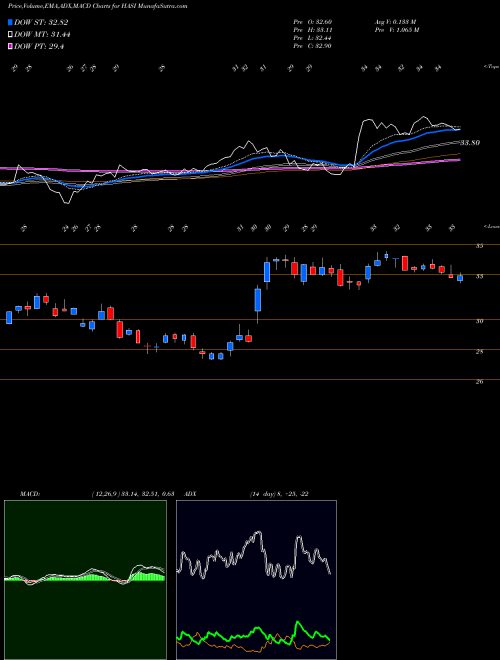Viewport: 500px width, 660px height.
Task: Open the MACD histogram chart panel
Action: click(85, 580)
